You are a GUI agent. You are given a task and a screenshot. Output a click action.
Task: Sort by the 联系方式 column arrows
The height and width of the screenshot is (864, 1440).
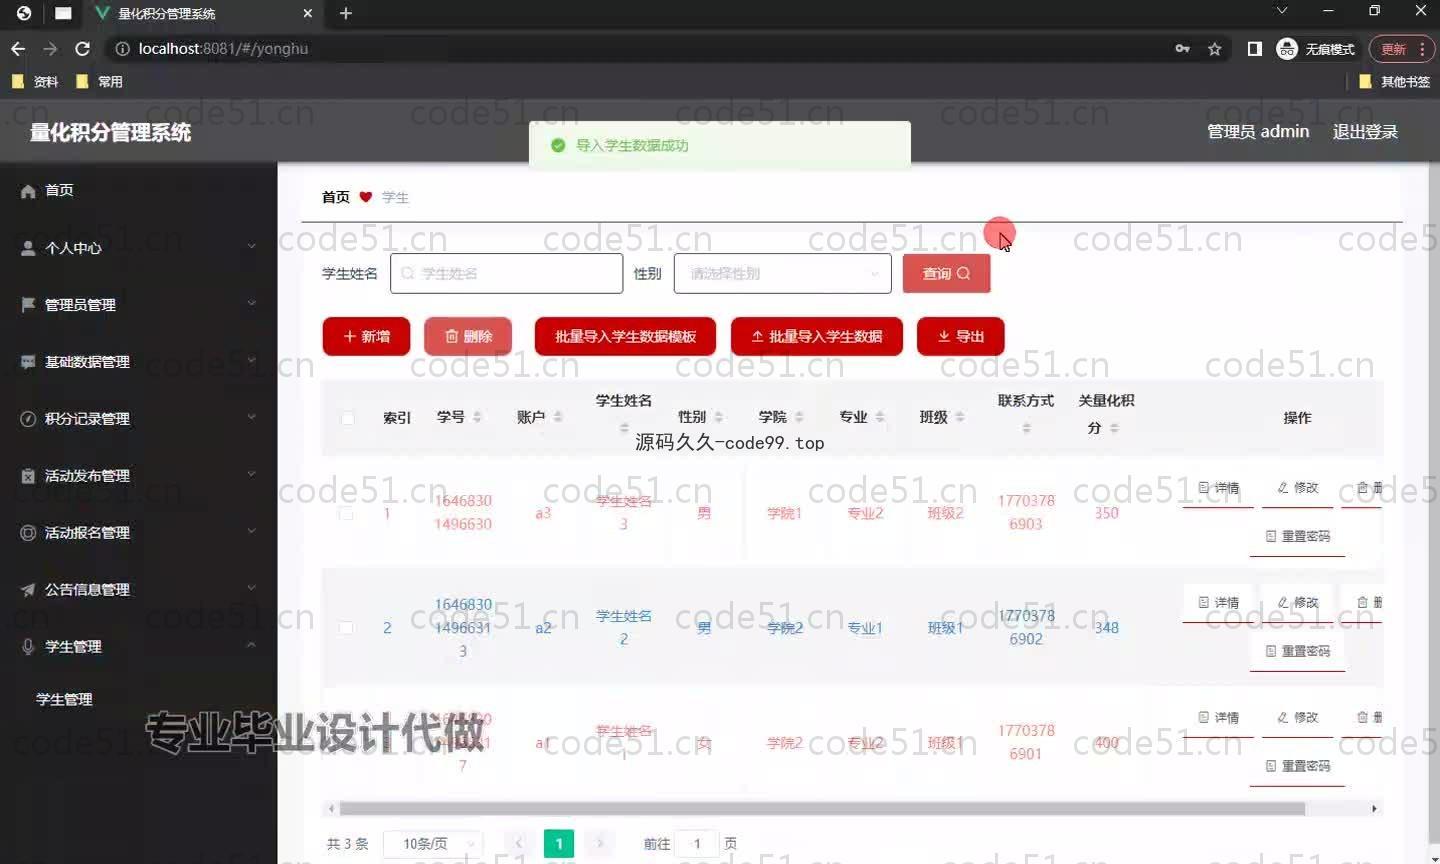(1026, 428)
